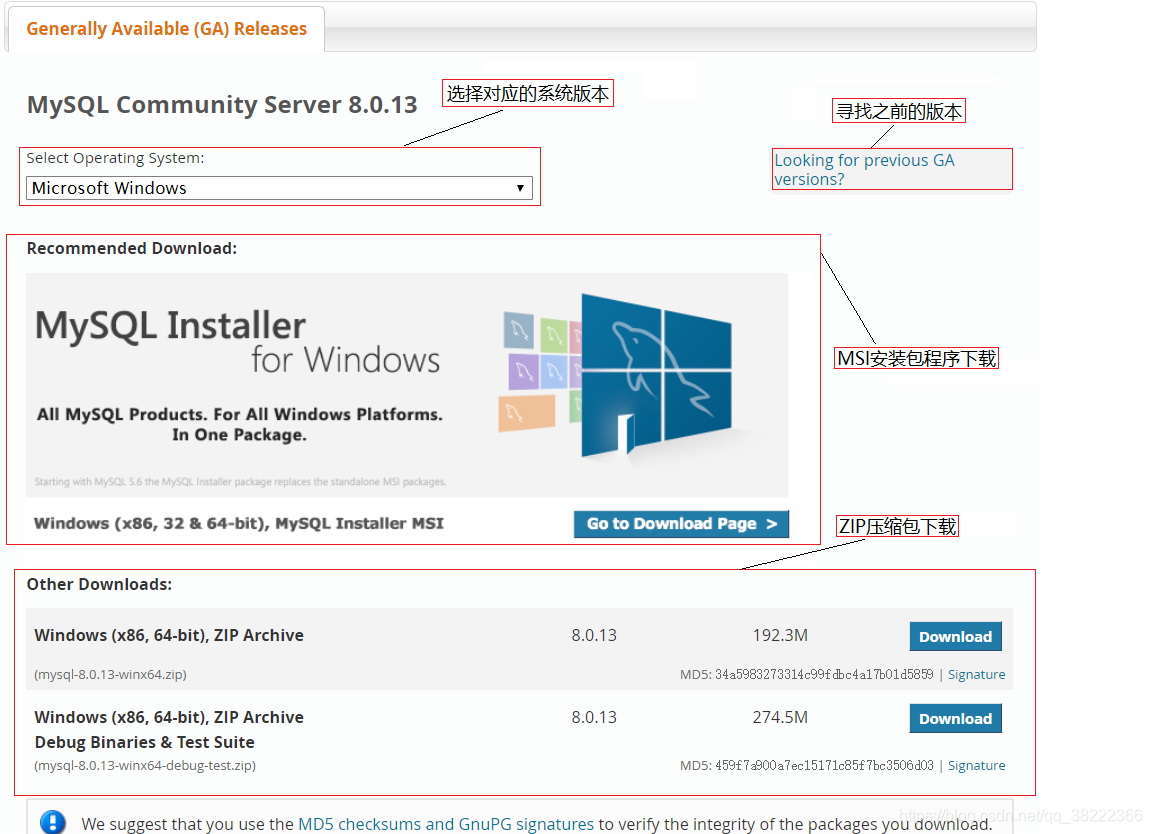Viewport: 1152px width, 834px height.
Task: Click the Windows (x86, 32 & 64-bit), MySQL Installer MSI text
Action: click(x=239, y=524)
